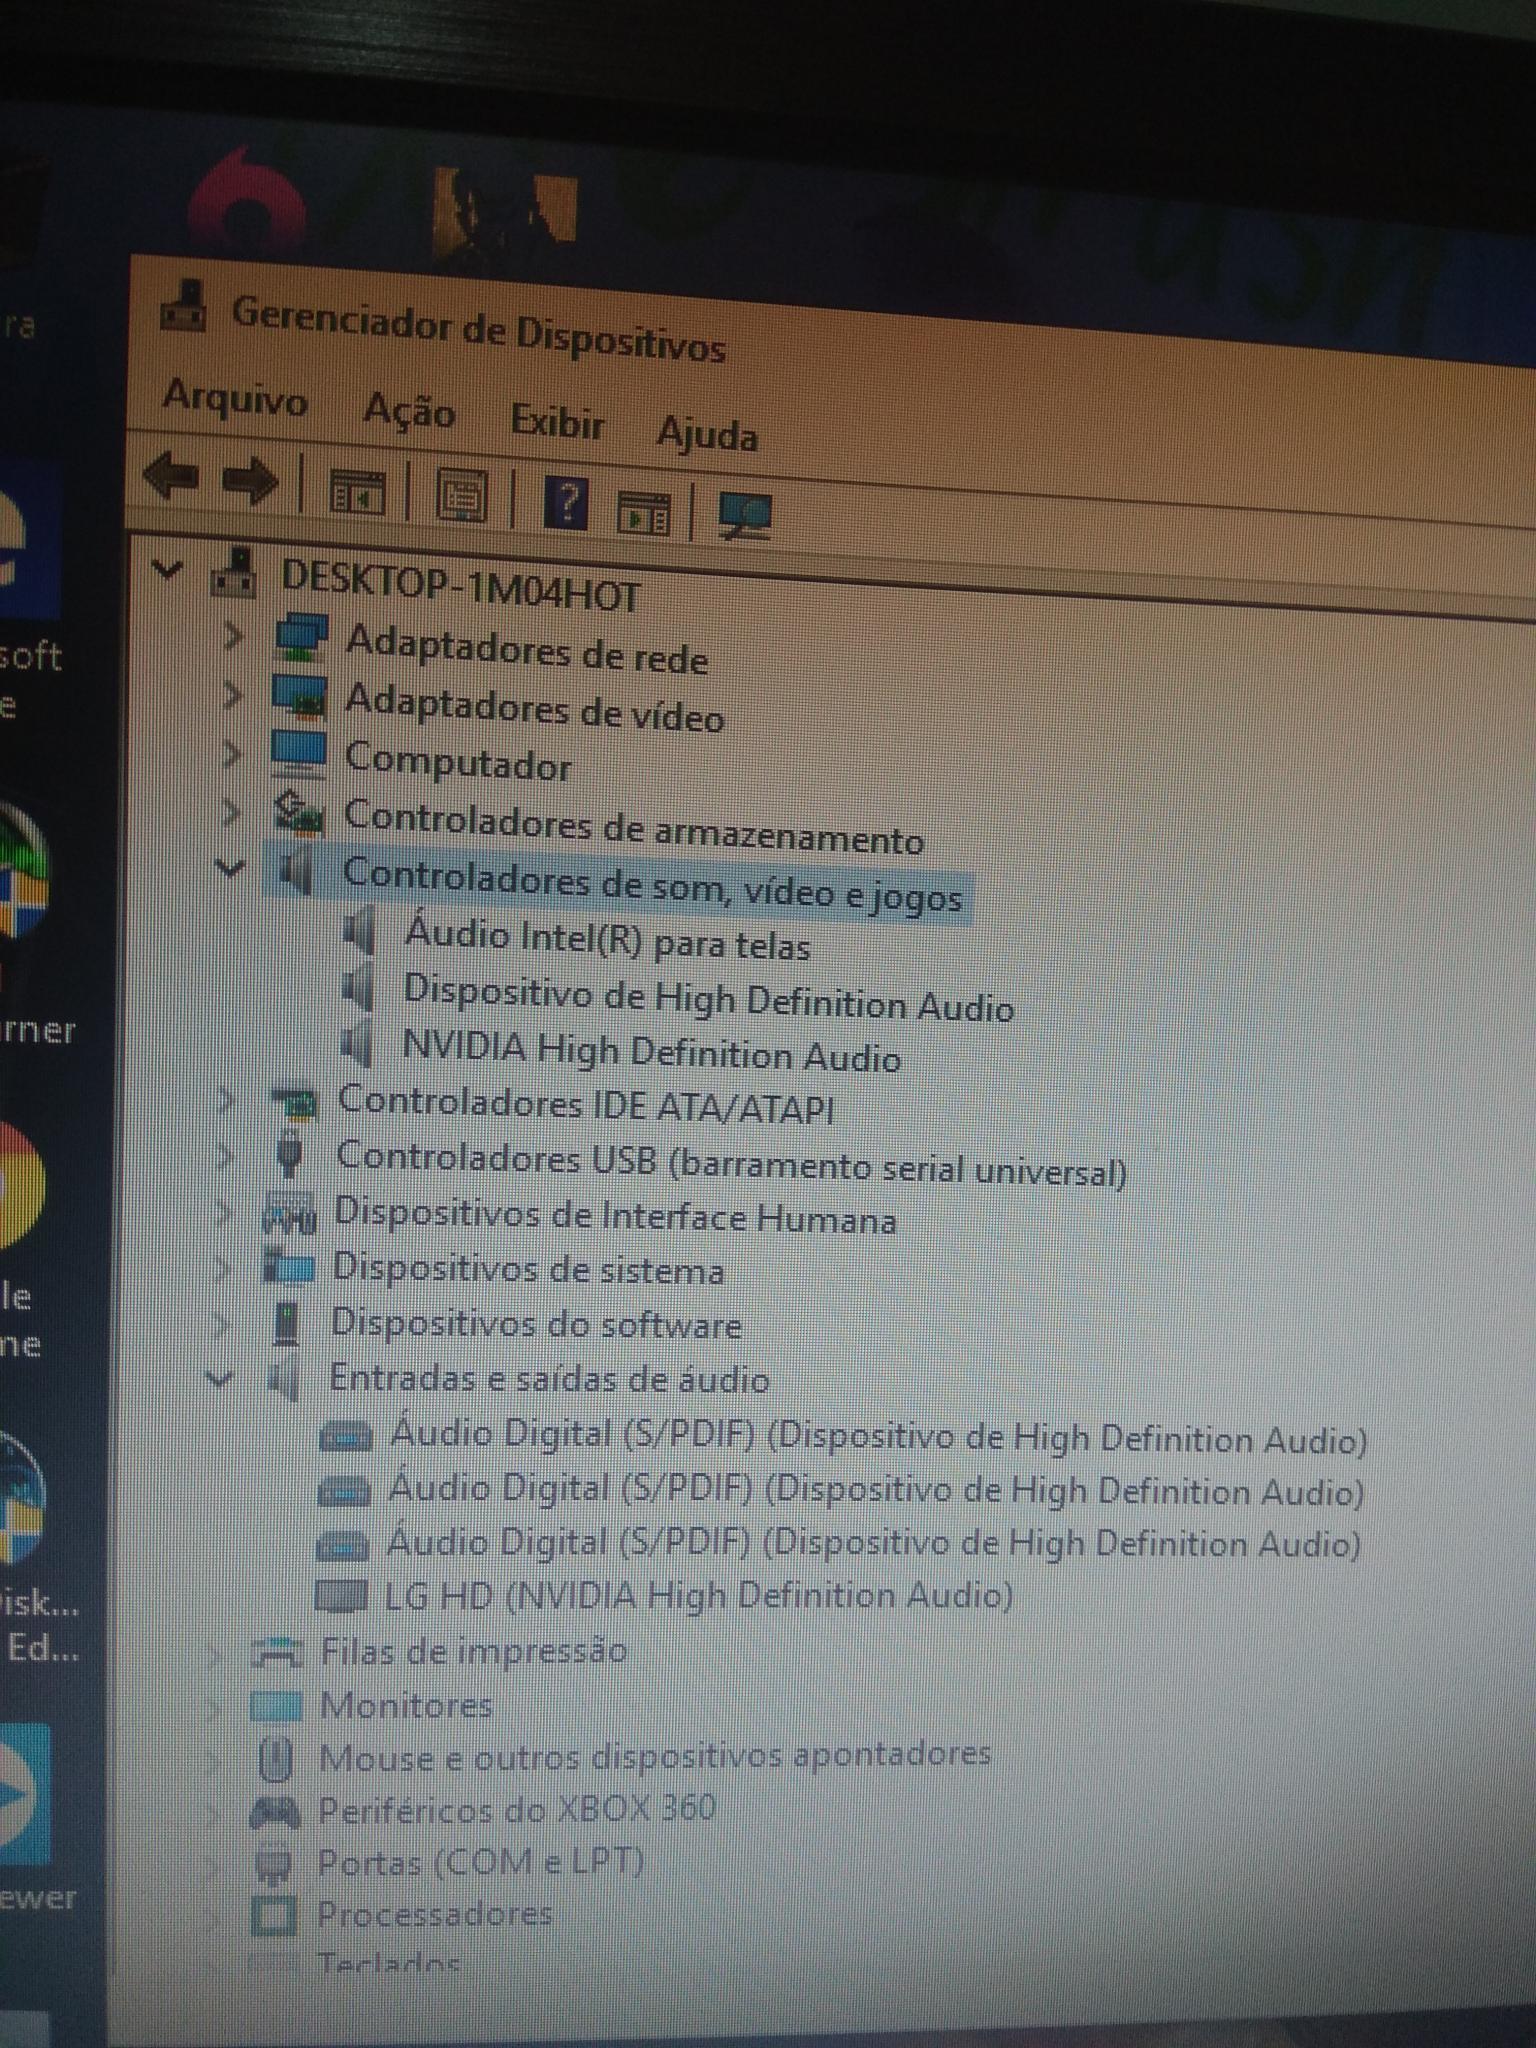The height and width of the screenshot is (2048, 1536).
Task: Click the blue Help question mark icon
Action: point(565,503)
